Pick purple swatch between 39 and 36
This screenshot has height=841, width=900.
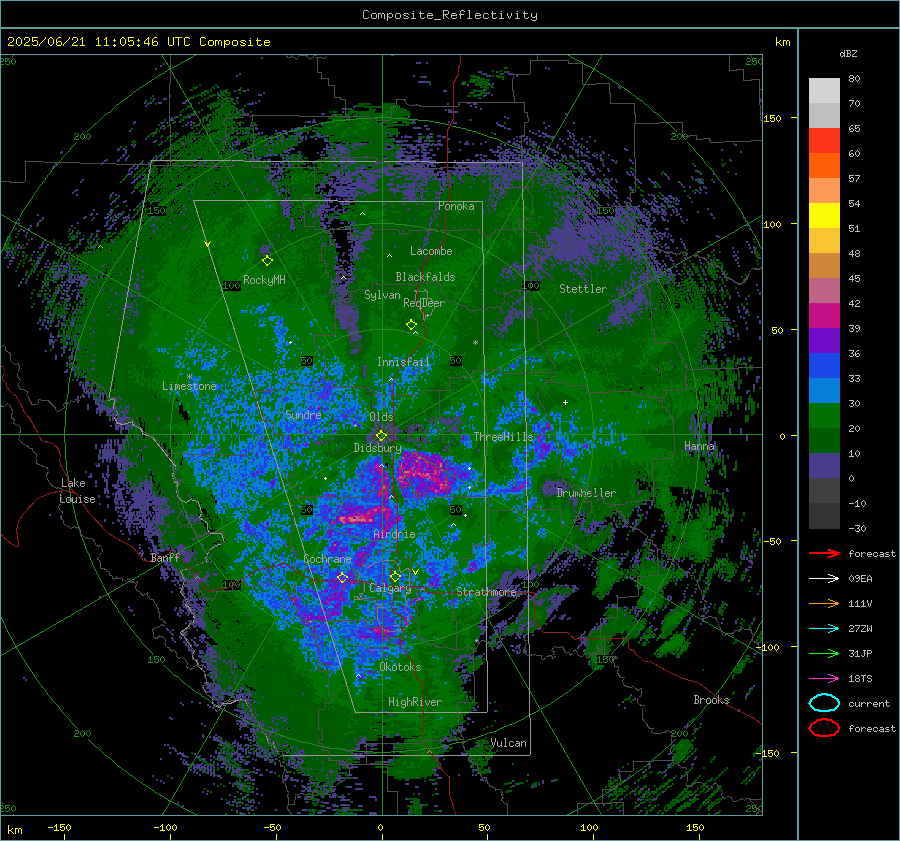pos(824,341)
